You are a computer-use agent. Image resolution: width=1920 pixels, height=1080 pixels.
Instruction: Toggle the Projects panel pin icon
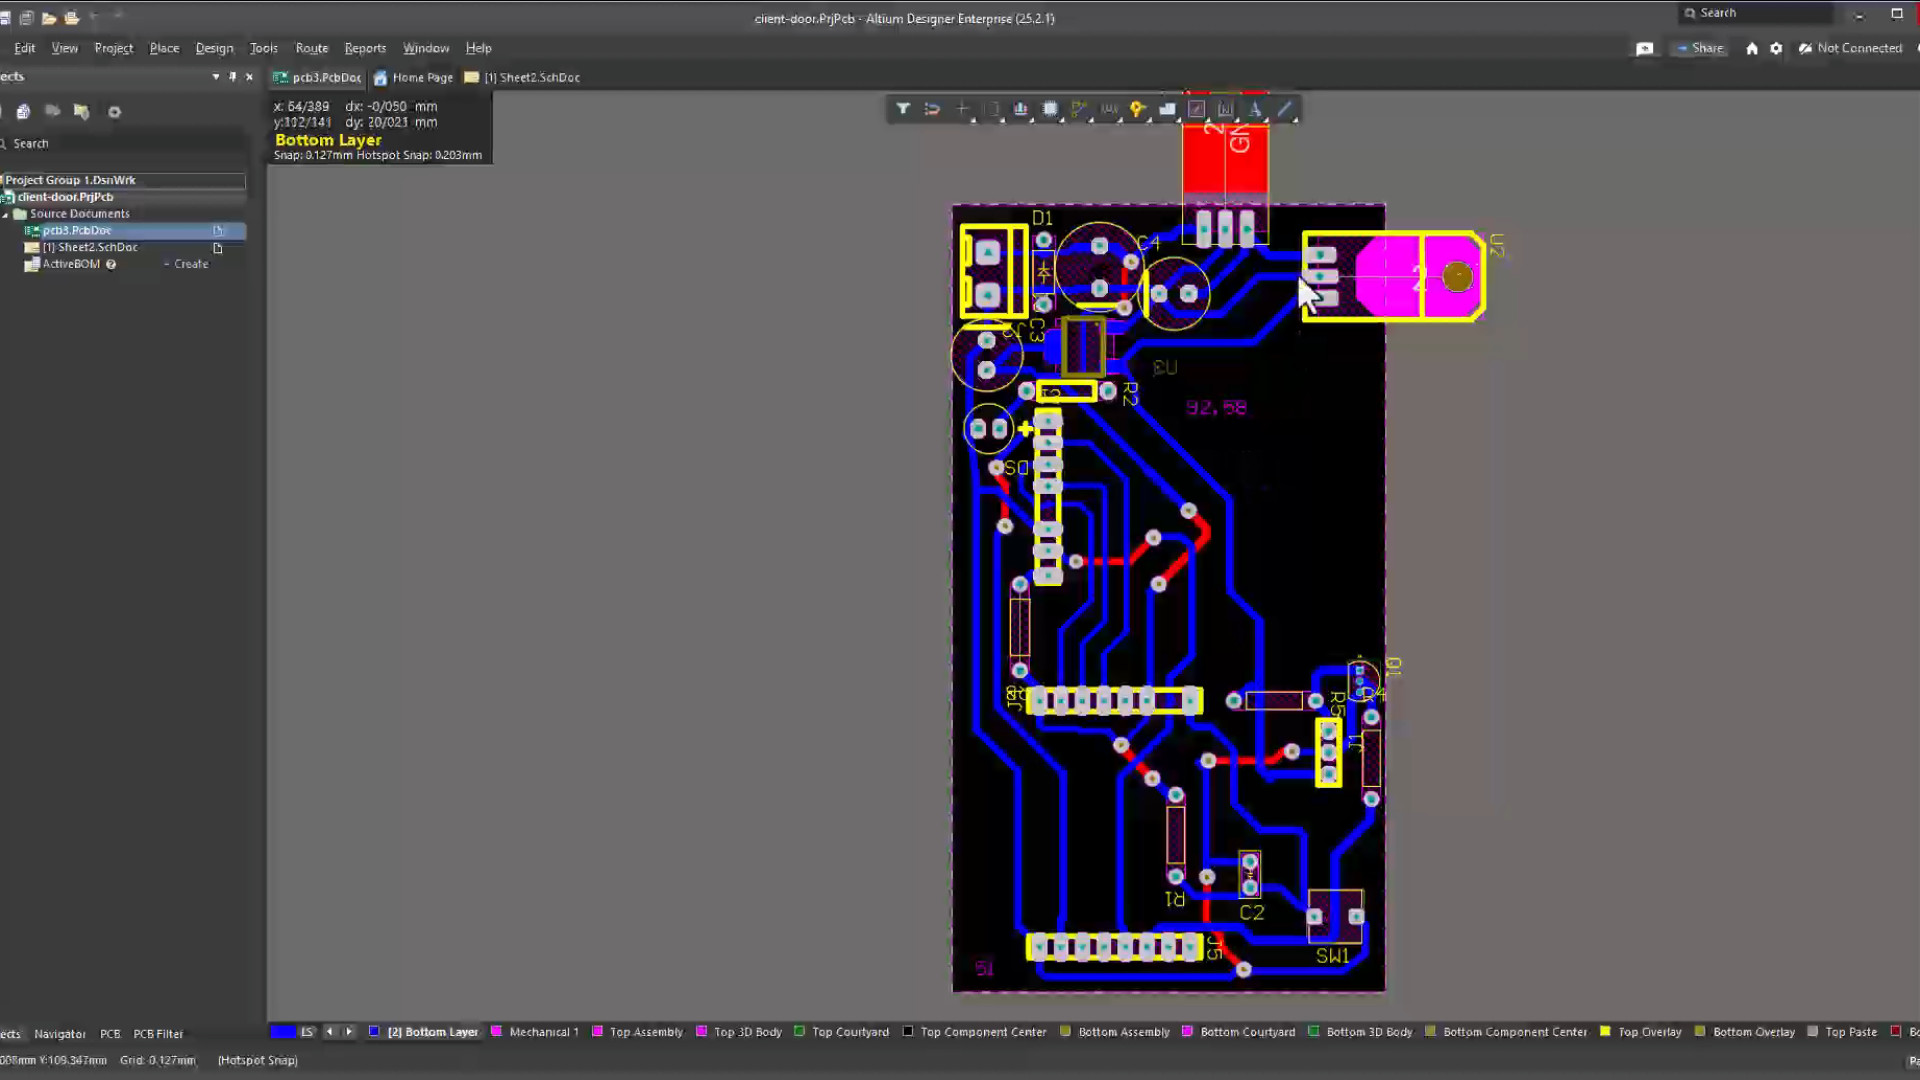(x=233, y=77)
